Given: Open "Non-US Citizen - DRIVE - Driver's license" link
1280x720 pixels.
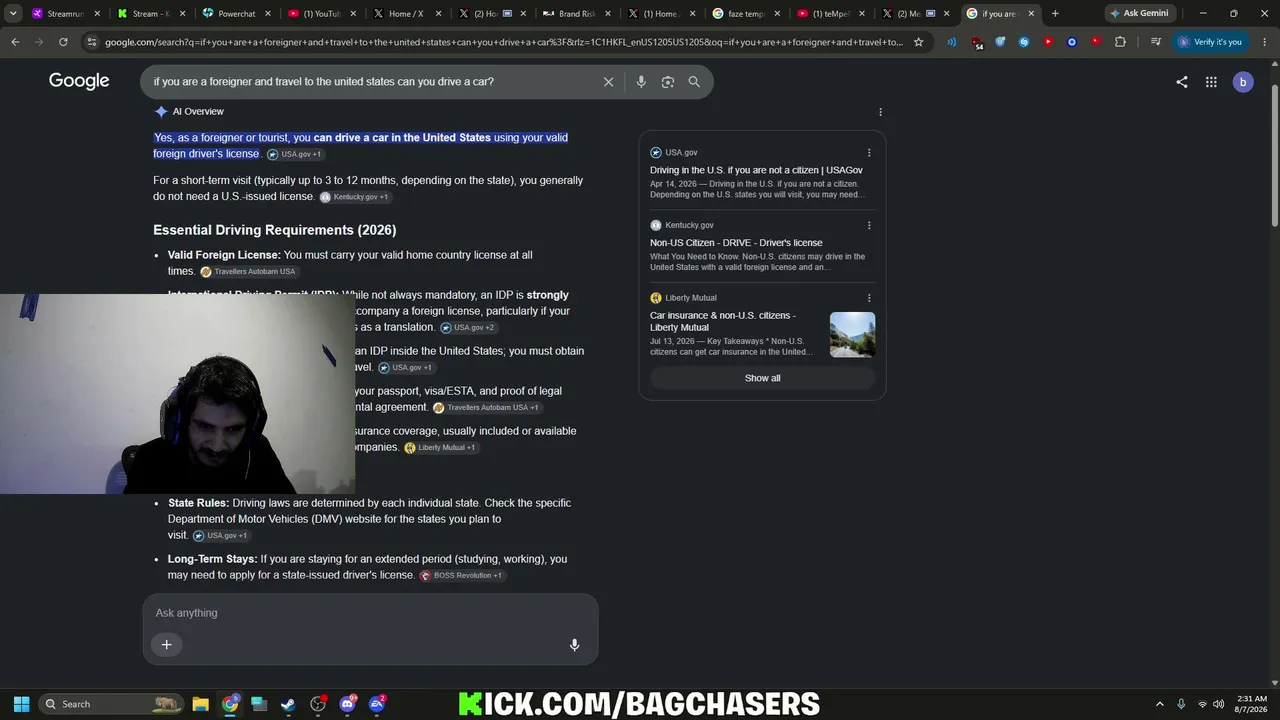Looking at the screenshot, I should [x=736, y=243].
